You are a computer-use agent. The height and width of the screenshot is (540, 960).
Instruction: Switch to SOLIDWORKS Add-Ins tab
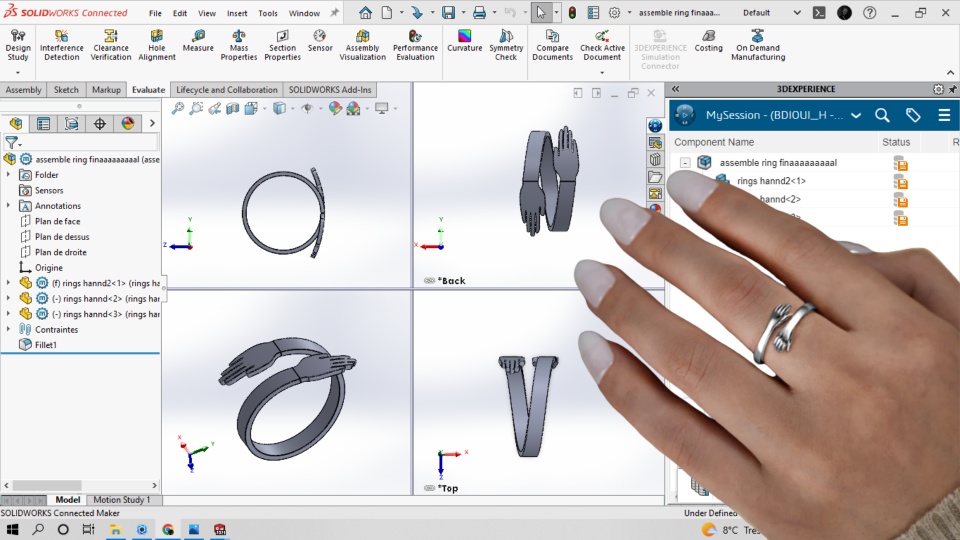[x=330, y=89]
